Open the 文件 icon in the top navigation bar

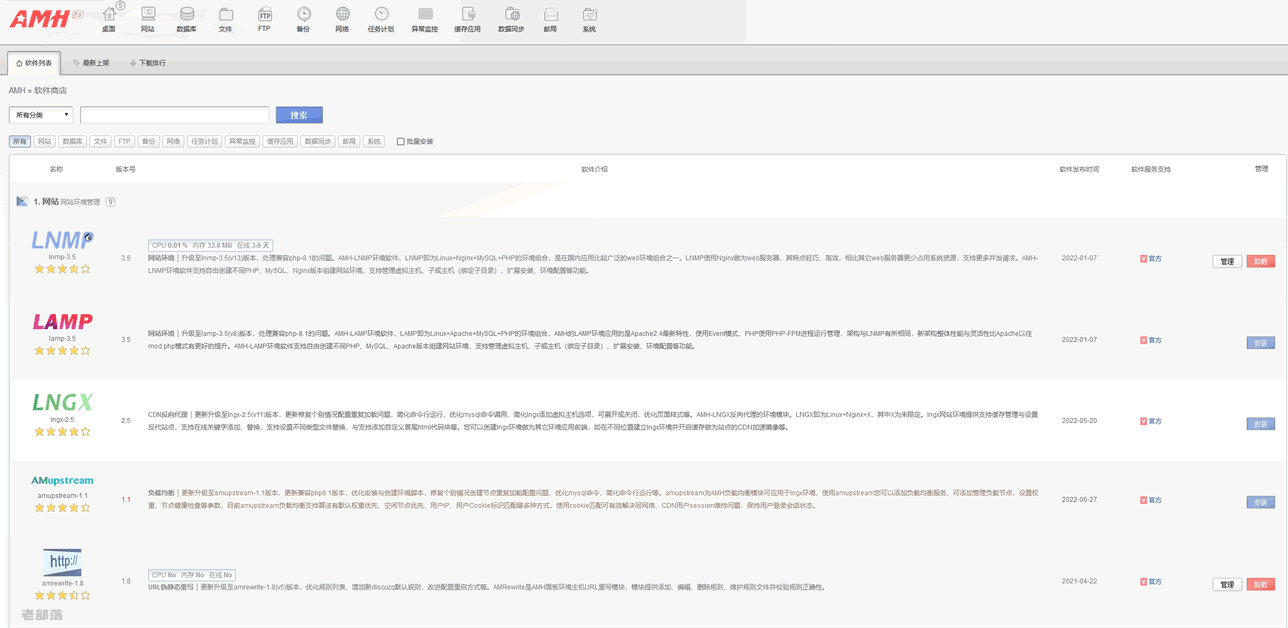click(226, 18)
